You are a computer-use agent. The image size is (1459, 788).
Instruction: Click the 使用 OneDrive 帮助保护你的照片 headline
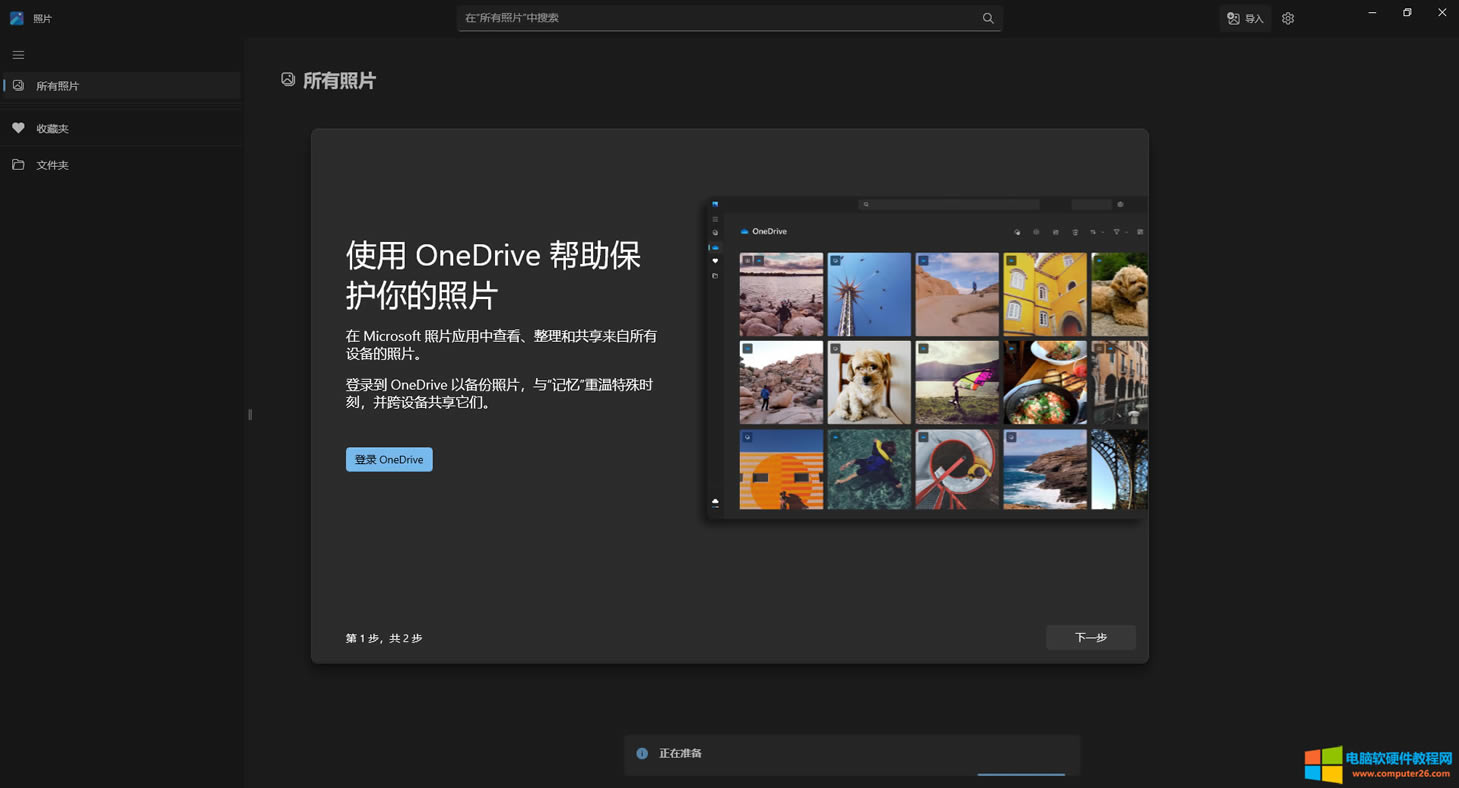pos(493,275)
